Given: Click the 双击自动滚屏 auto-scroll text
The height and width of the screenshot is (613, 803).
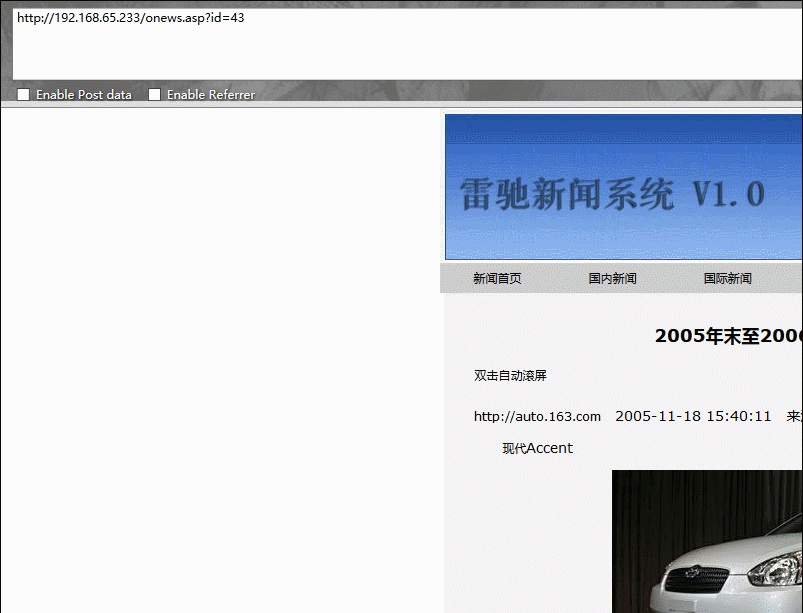Looking at the screenshot, I should [x=510, y=376].
